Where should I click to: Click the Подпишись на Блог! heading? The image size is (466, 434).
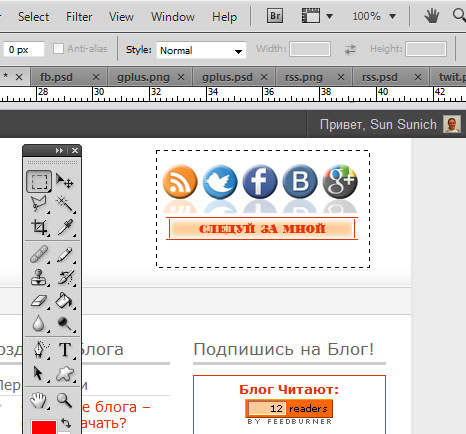pos(284,349)
